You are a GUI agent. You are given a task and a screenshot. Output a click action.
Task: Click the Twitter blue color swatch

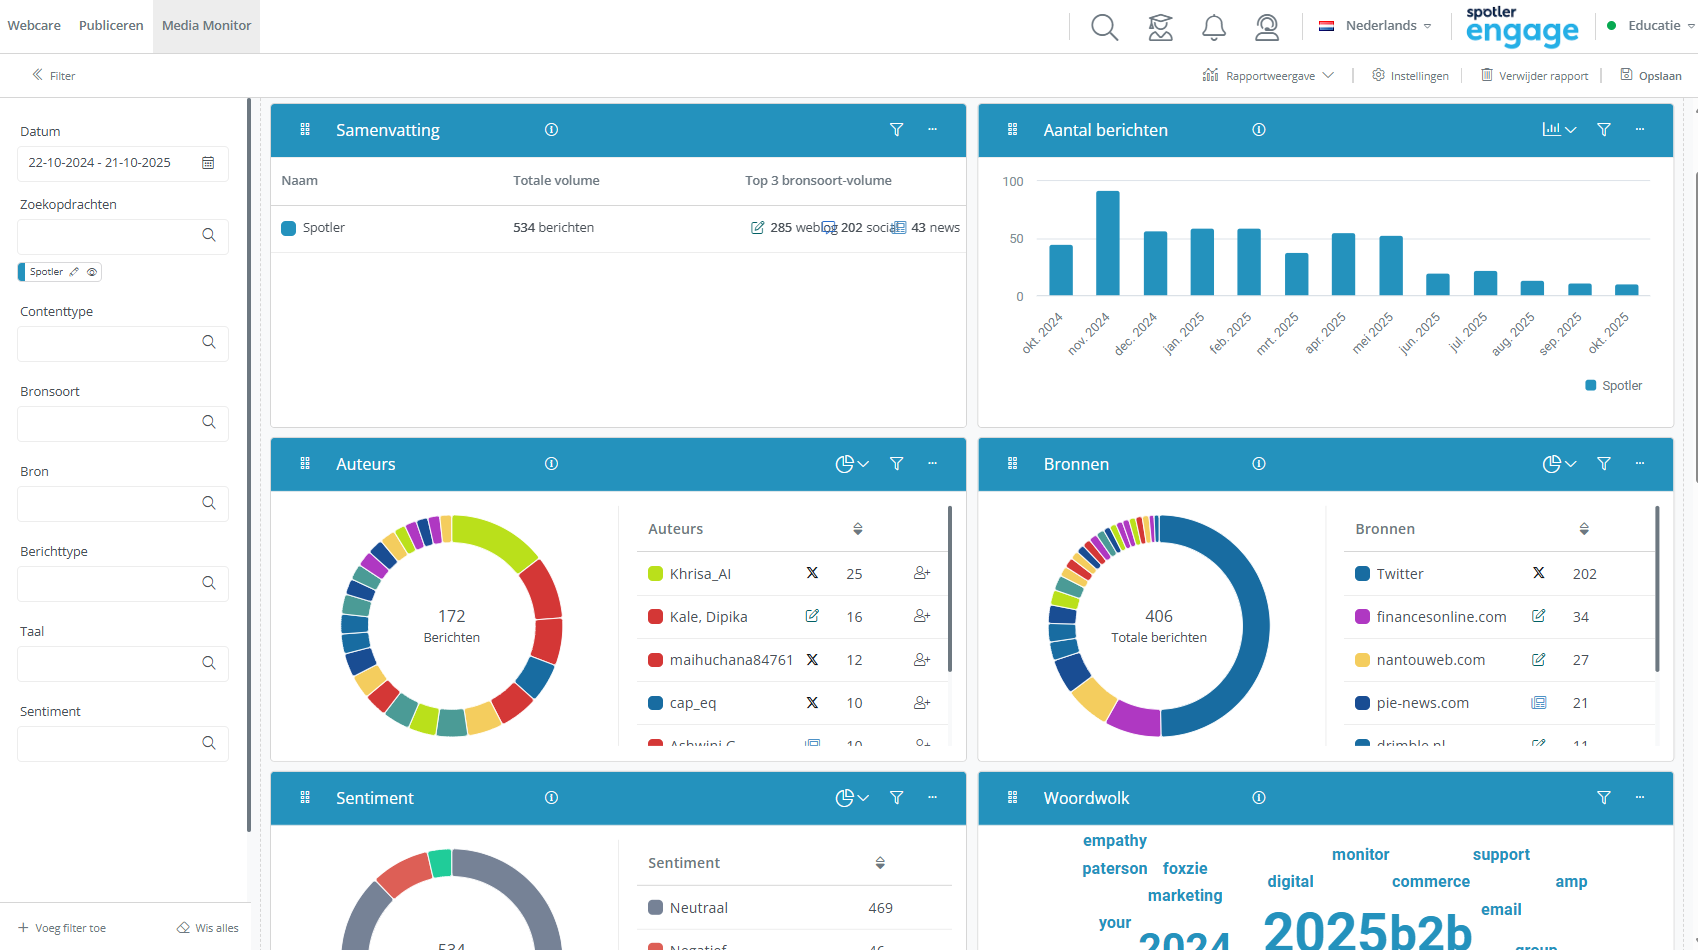pos(1362,574)
